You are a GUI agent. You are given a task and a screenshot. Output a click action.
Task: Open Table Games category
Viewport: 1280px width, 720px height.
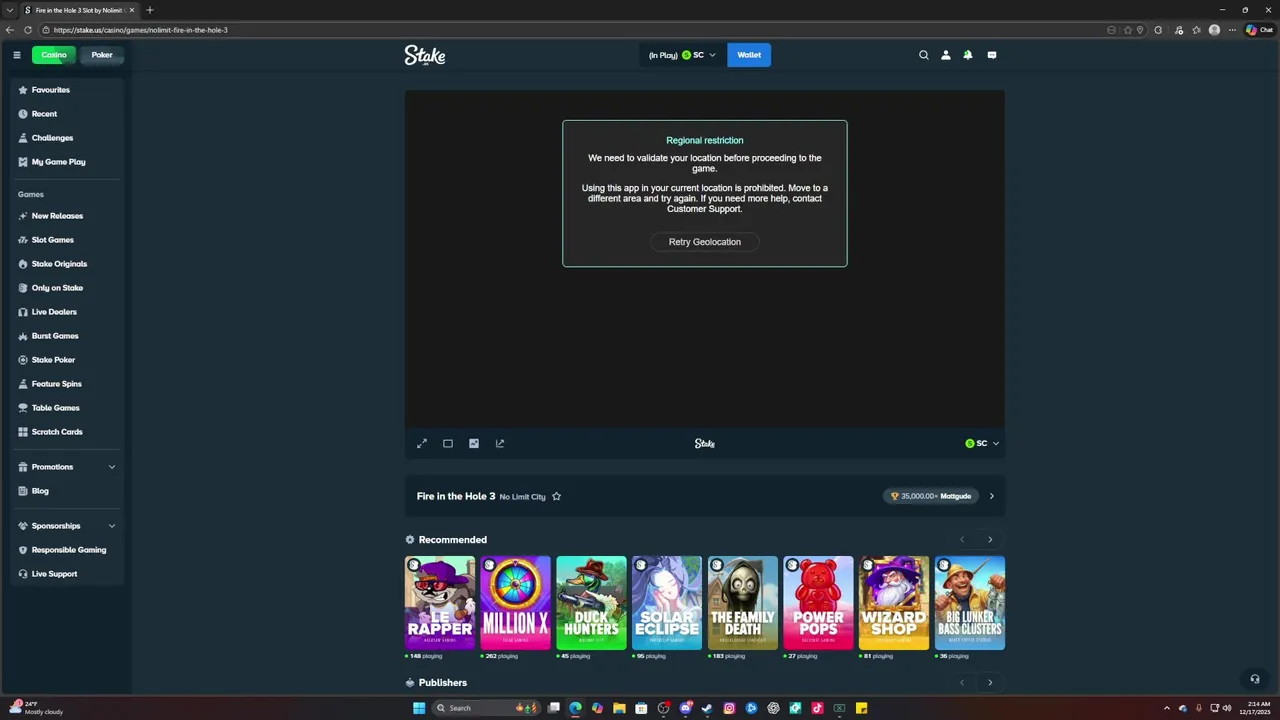coord(67,408)
